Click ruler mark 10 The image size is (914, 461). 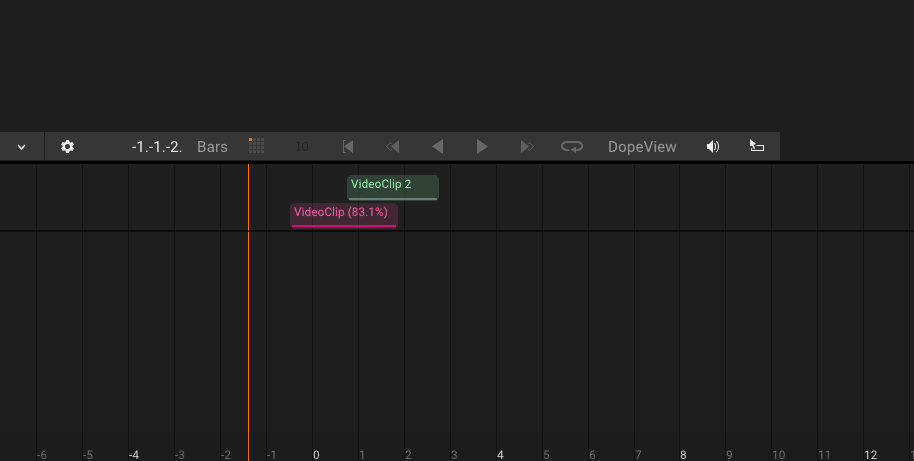click(778, 455)
